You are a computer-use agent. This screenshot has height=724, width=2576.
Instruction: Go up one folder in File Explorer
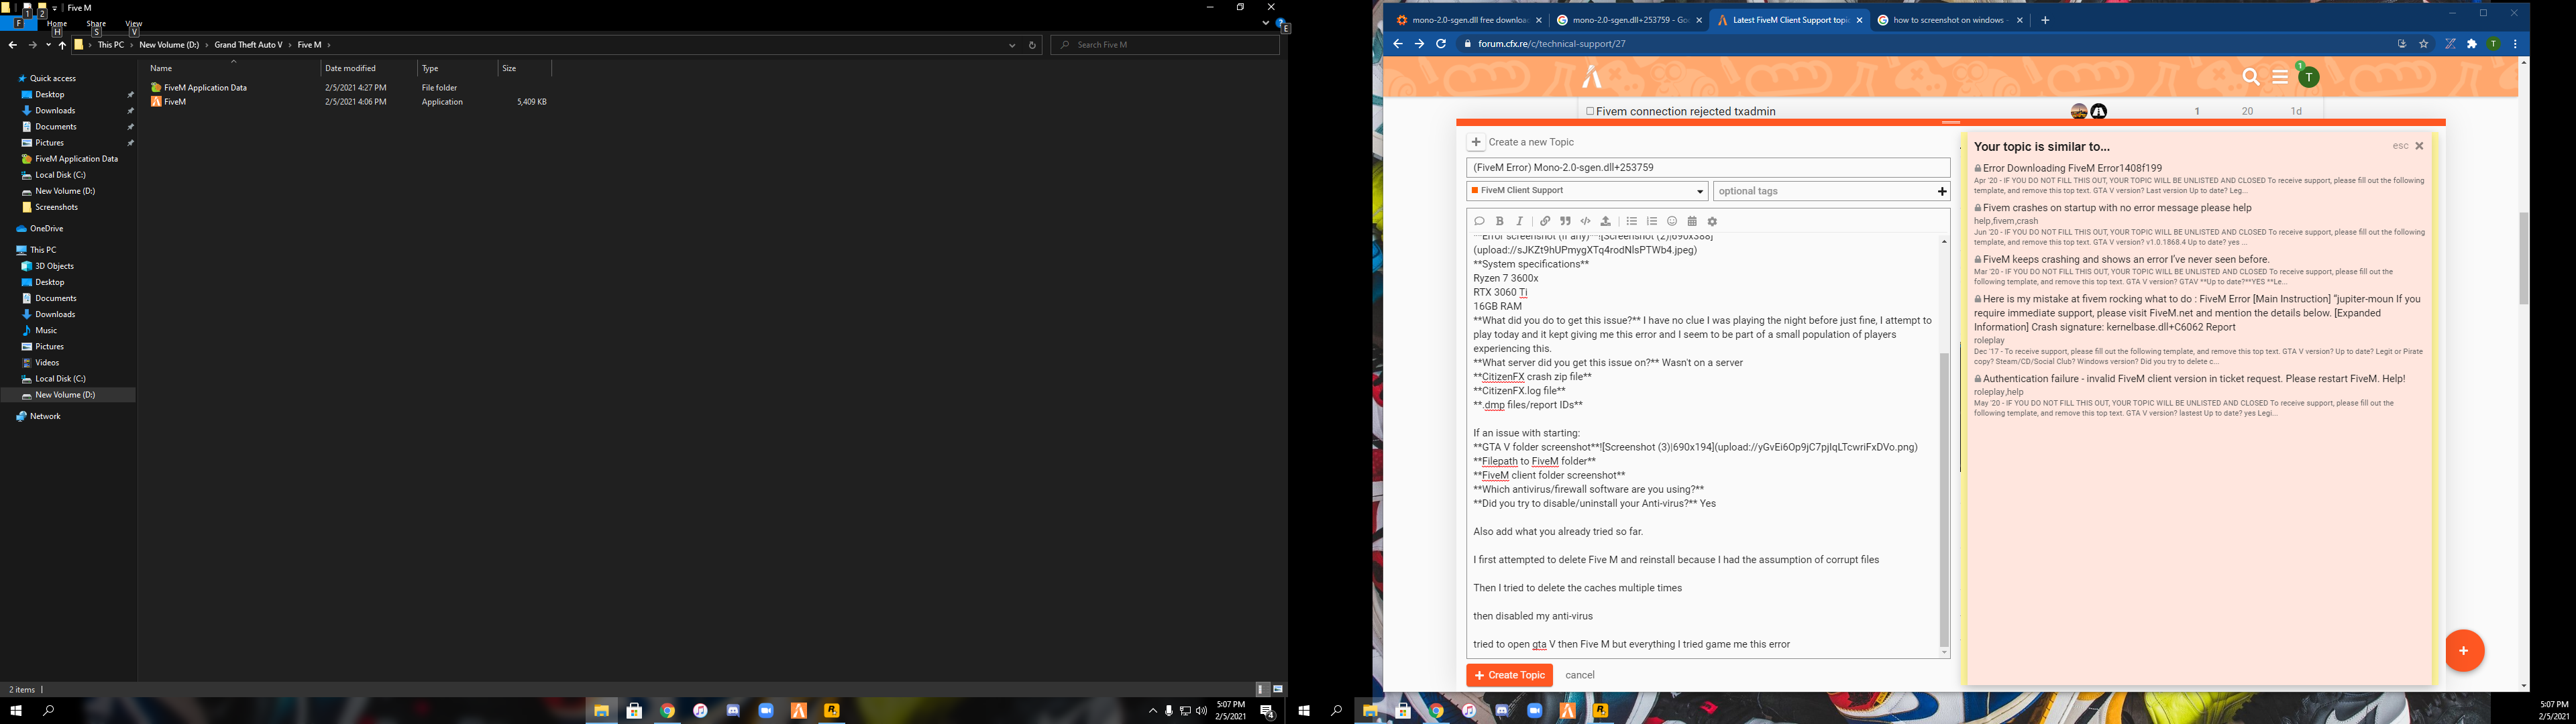click(x=62, y=45)
